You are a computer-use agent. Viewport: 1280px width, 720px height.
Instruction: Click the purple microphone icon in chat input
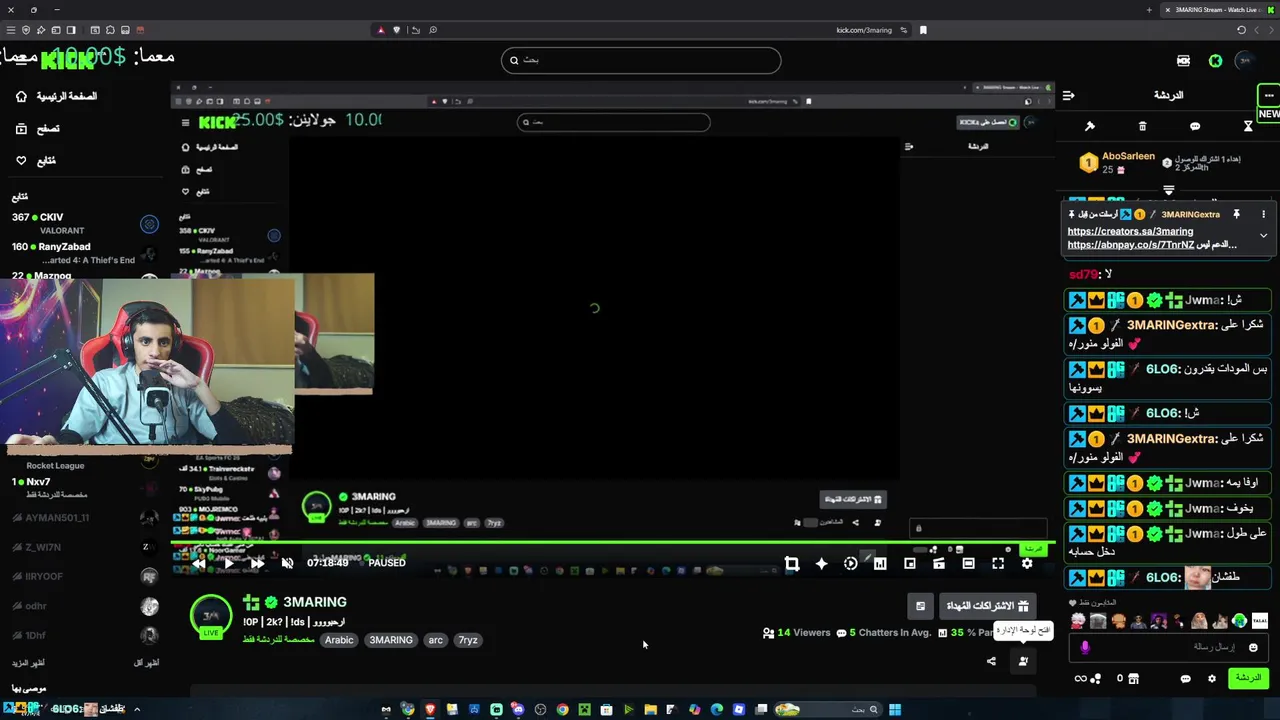pyautogui.click(x=1086, y=647)
